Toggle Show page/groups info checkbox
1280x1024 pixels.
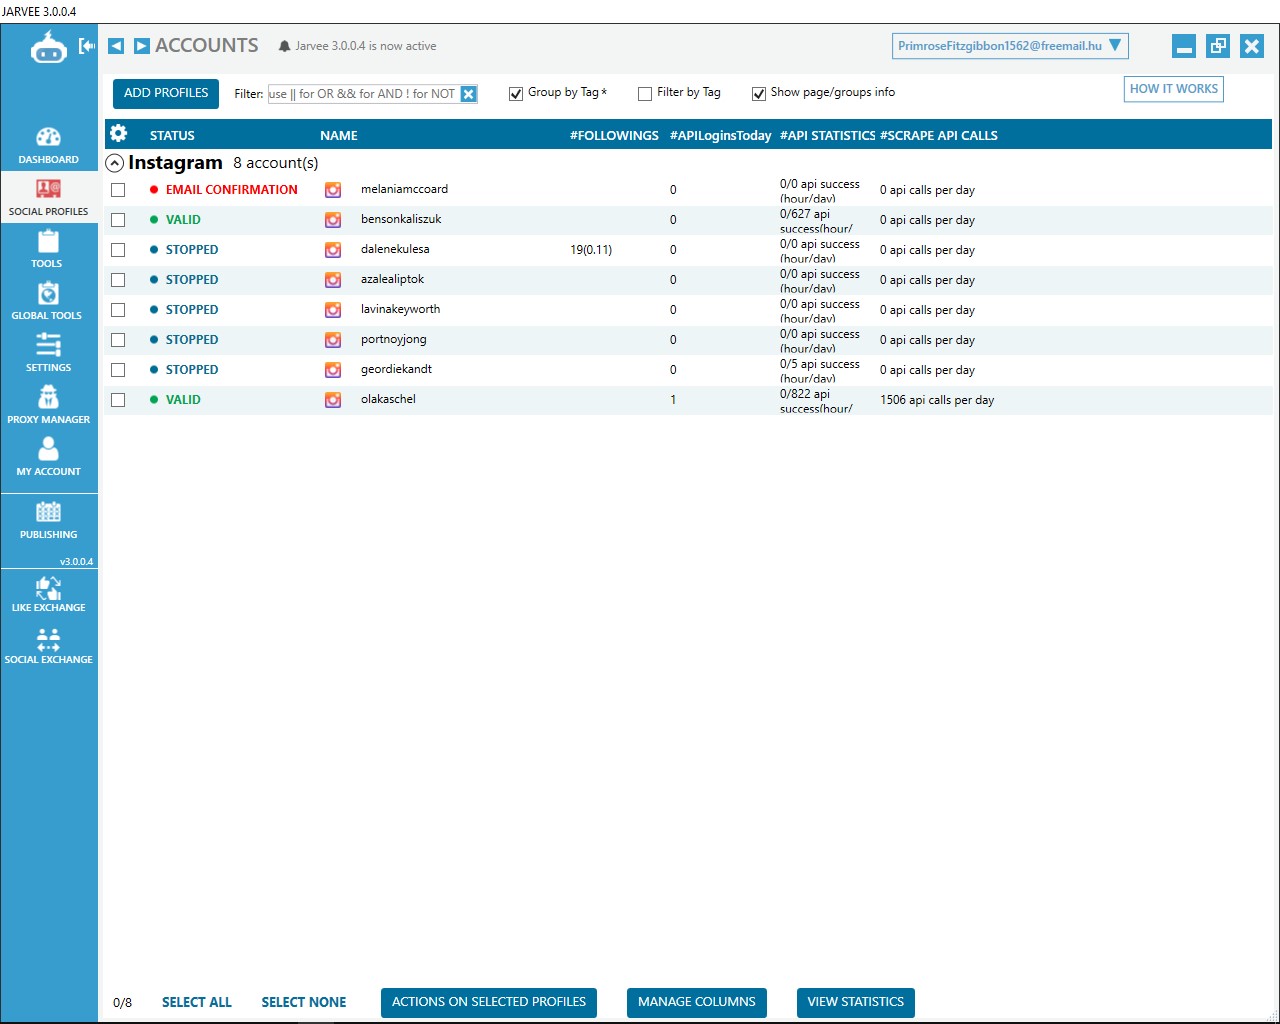(759, 94)
